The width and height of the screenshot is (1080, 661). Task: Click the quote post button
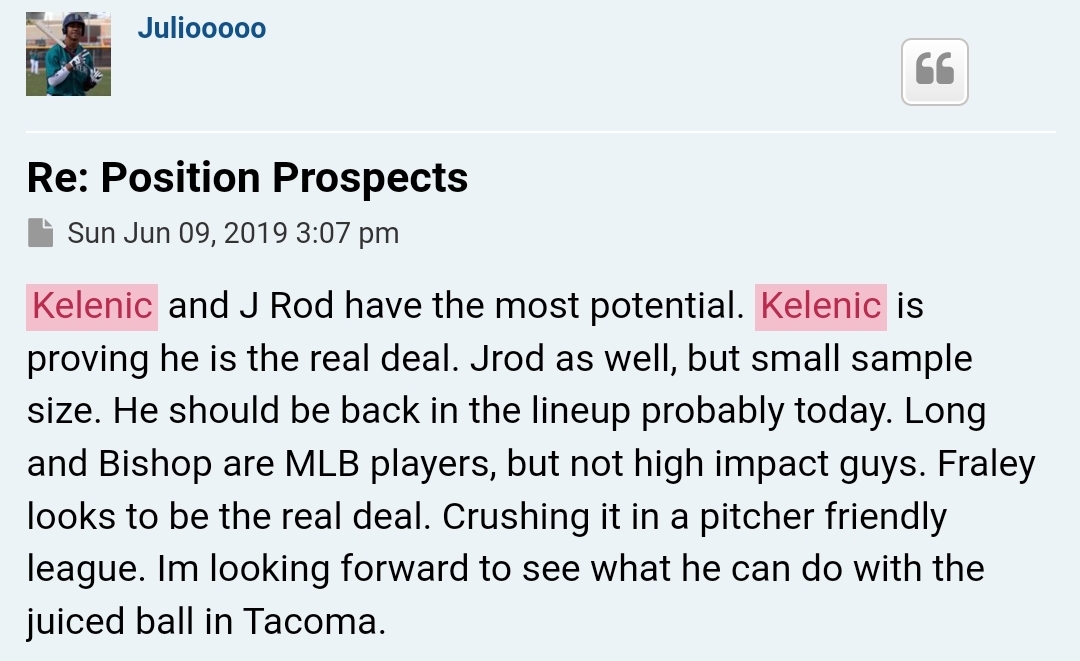click(x=935, y=72)
